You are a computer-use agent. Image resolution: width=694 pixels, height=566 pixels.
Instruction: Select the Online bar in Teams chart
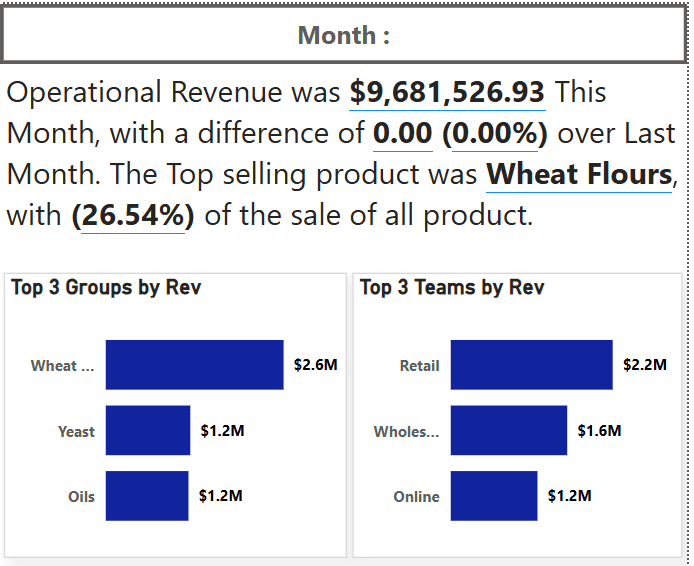pos(493,496)
